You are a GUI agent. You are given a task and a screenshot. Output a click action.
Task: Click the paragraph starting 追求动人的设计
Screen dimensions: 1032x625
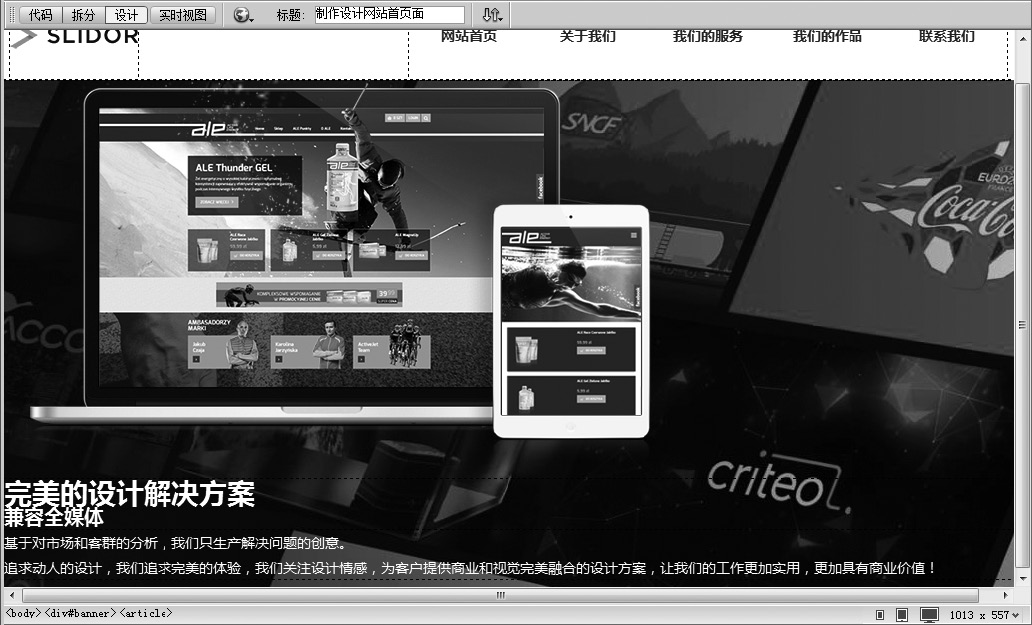pyautogui.click(x=471, y=568)
